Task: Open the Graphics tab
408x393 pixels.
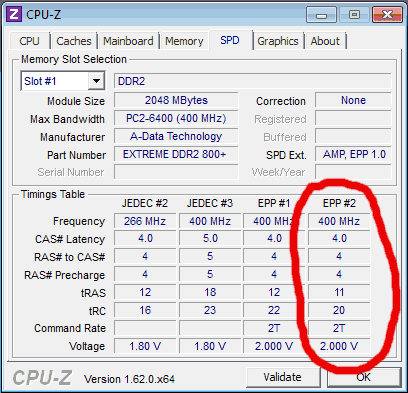Action: click(278, 41)
